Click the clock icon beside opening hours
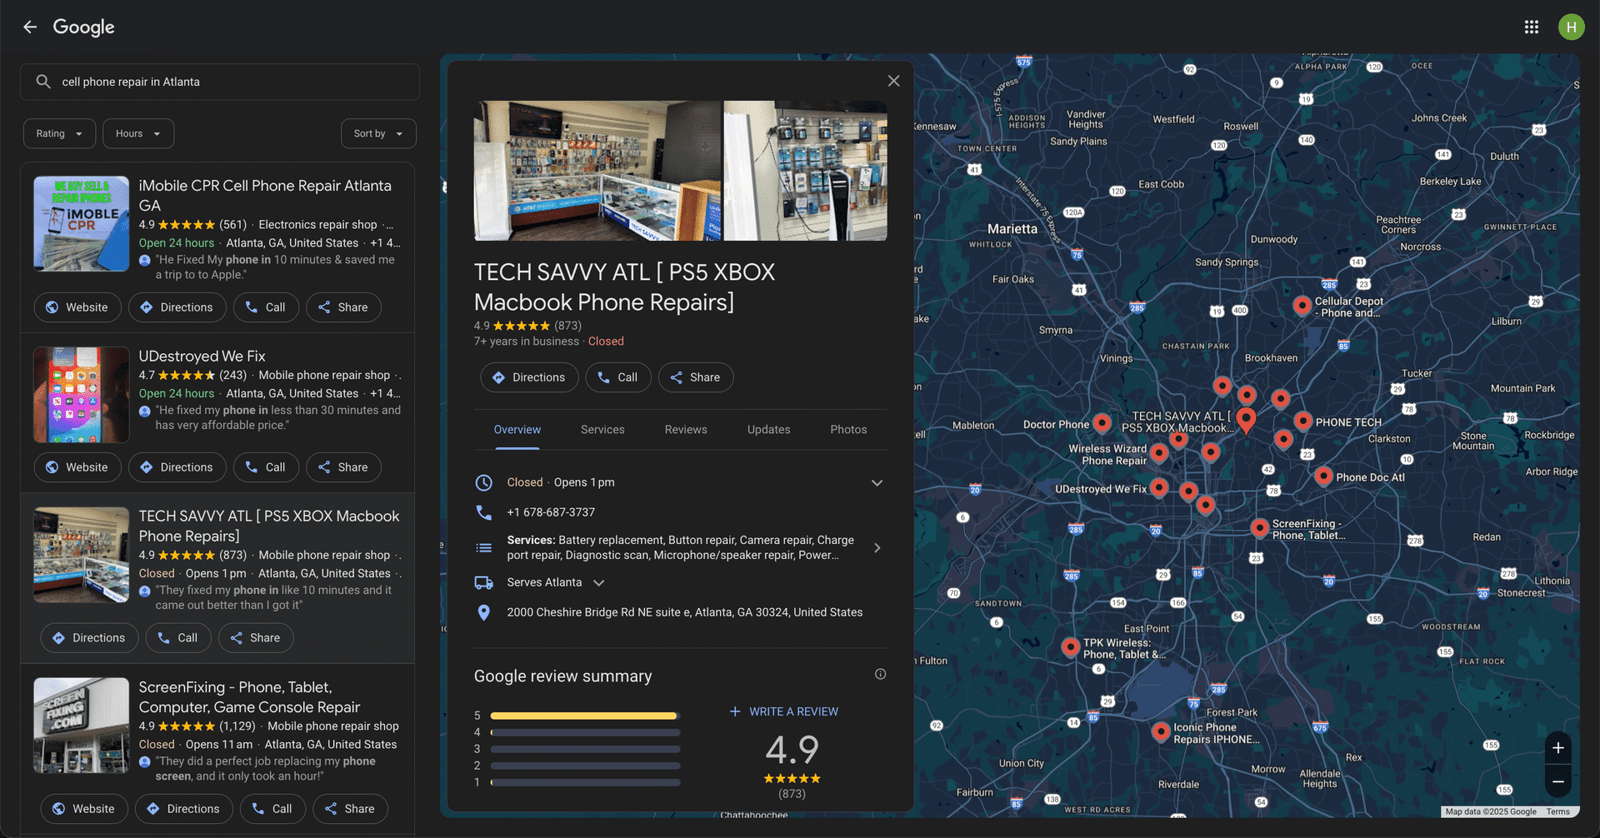The image size is (1600, 838). pyautogui.click(x=484, y=483)
